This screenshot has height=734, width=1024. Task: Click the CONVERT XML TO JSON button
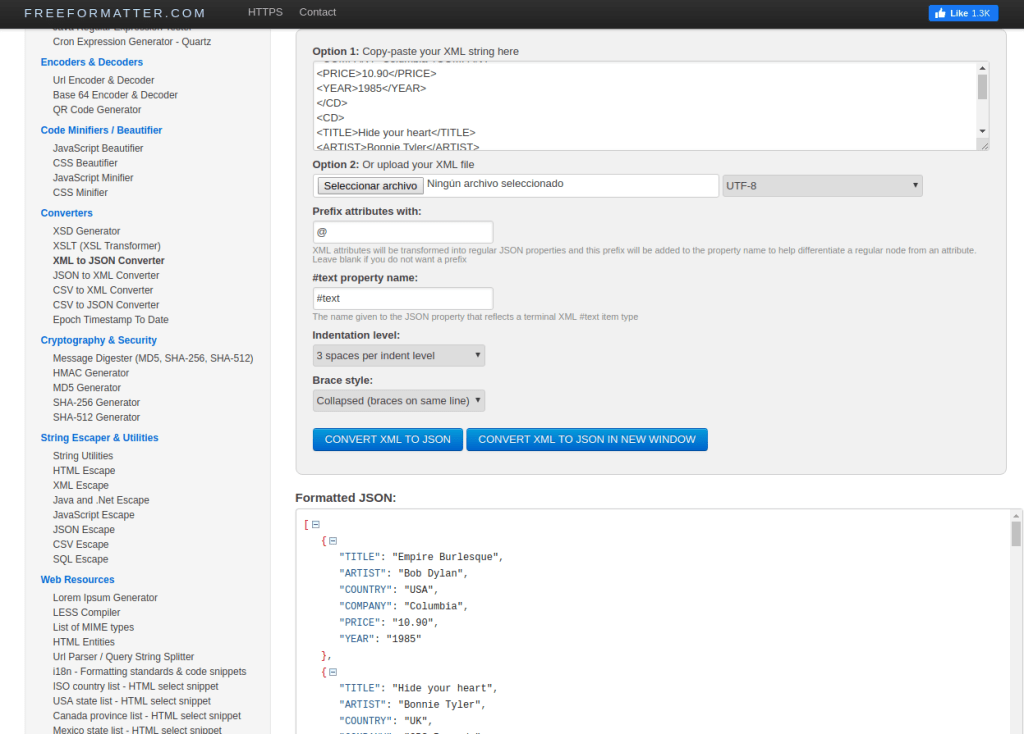pyautogui.click(x=387, y=439)
